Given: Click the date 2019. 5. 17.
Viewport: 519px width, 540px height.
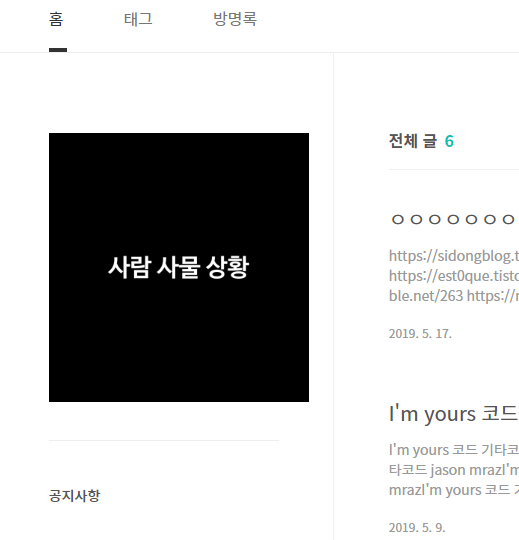Looking at the screenshot, I should click(x=420, y=333).
